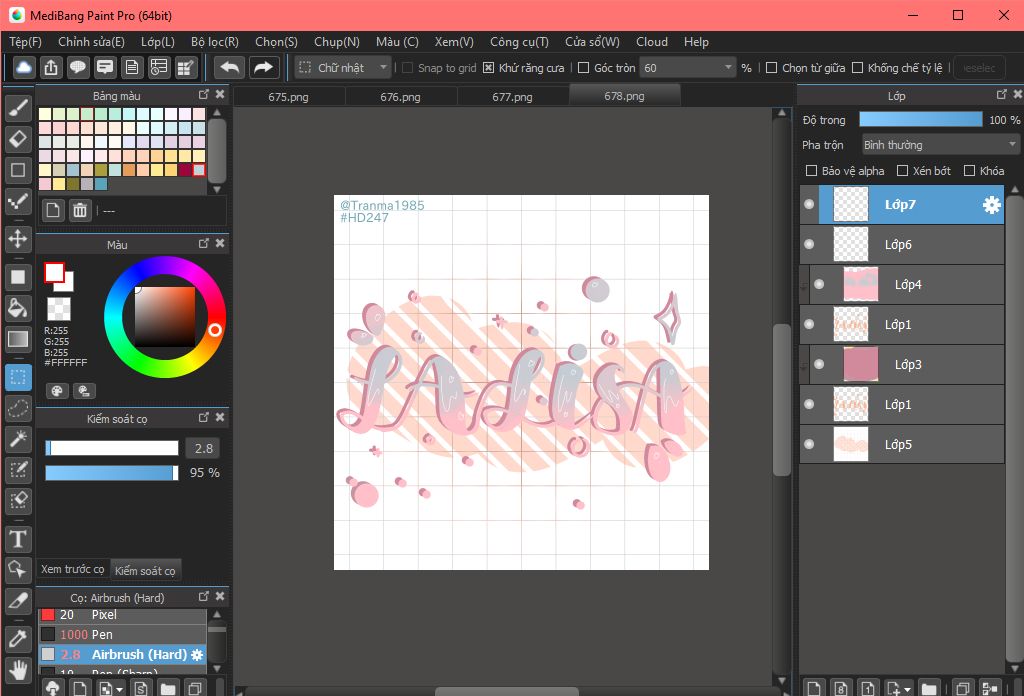Viewport: 1024px width, 696px height.
Task: Select layer Lớp5
Action: pos(902,444)
